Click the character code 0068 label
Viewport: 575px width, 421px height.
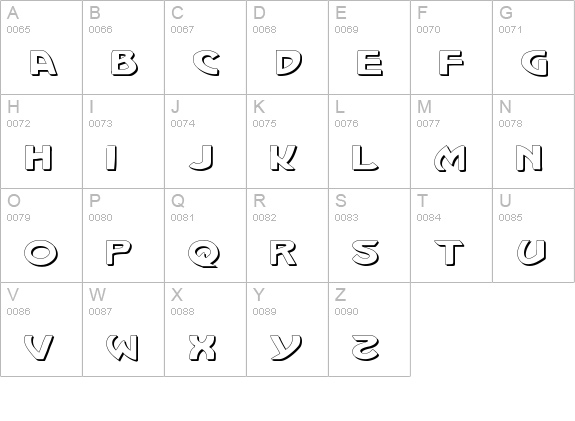(x=264, y=29)
